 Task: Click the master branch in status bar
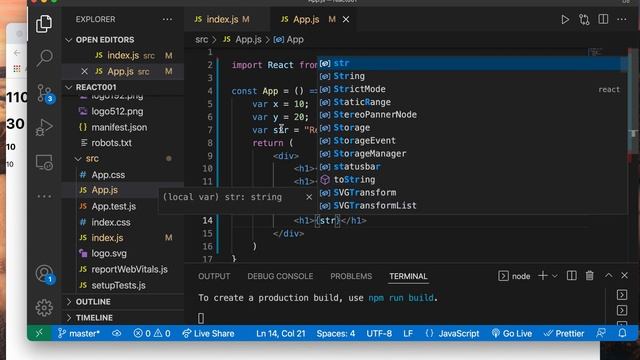tap(79, 333)
